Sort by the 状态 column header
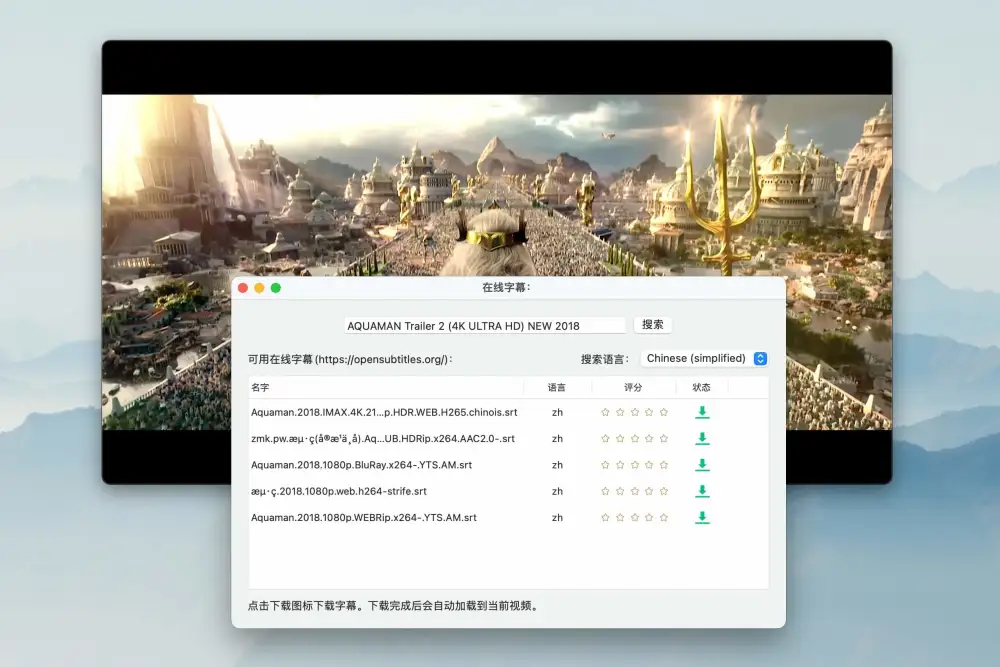This screenshot has width=1000, height=667. point(702,387)
